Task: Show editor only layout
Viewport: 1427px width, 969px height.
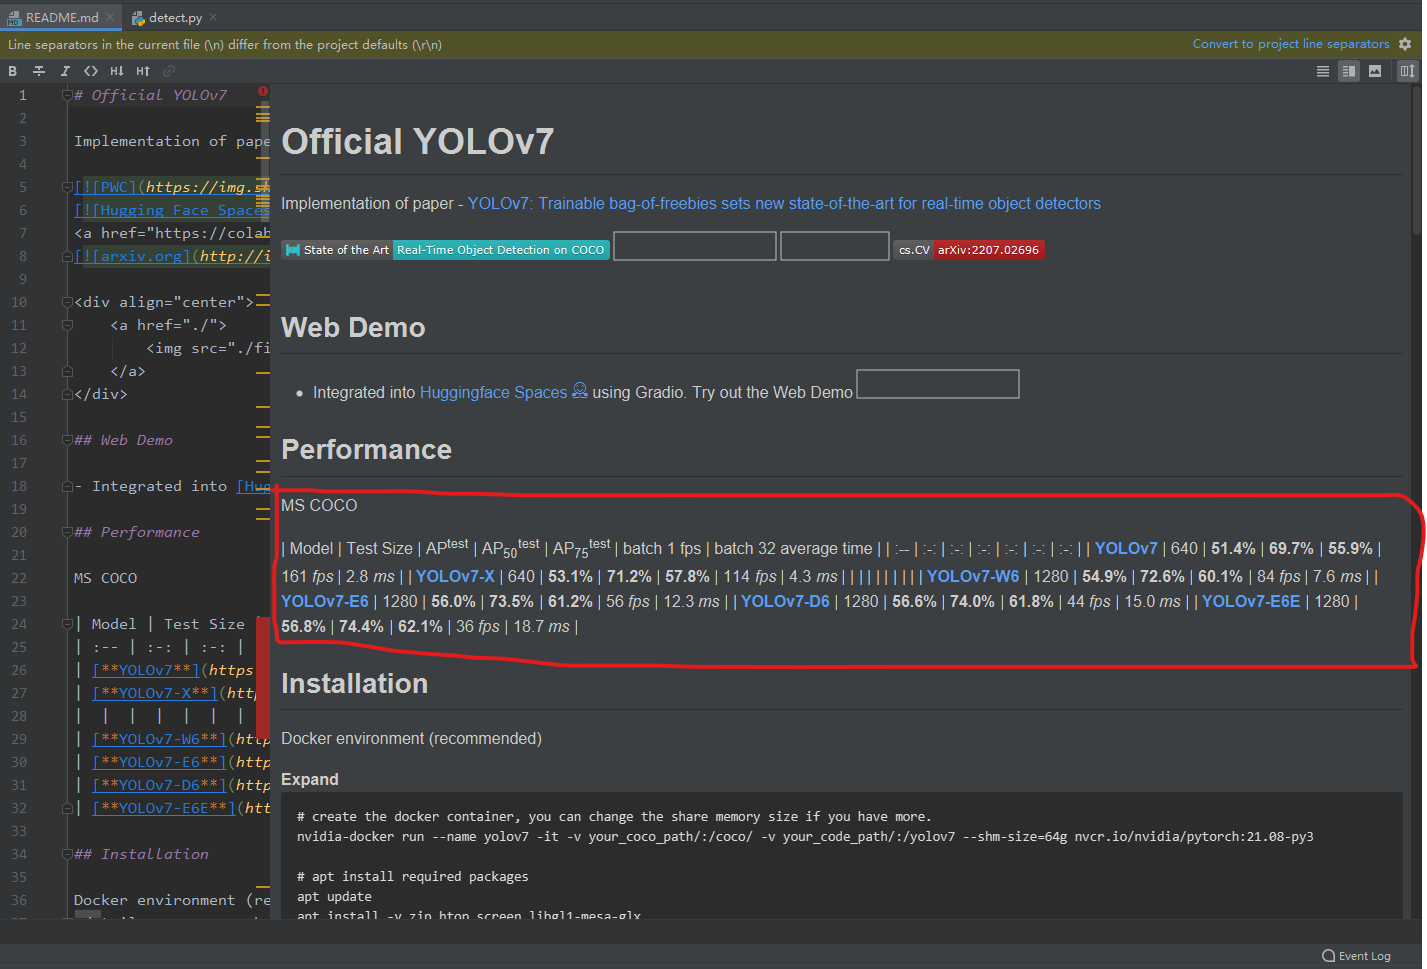Action: pyautogui.click(x=1323, y=71)
